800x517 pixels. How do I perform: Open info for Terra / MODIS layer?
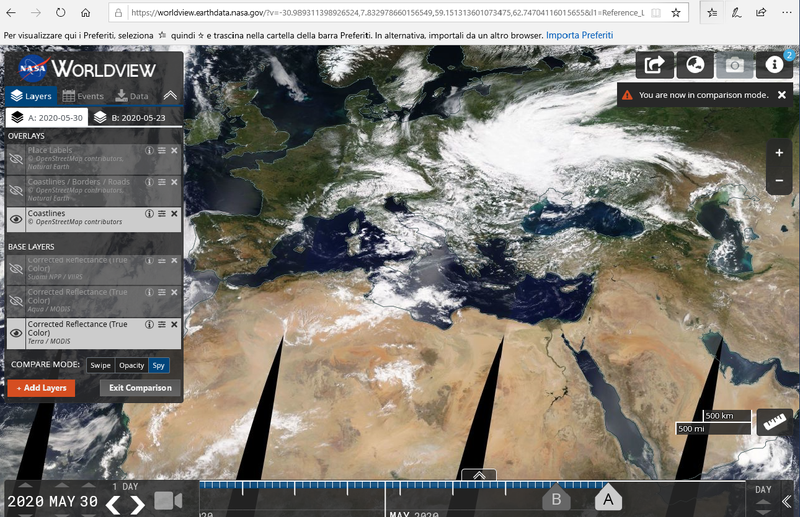(x=149, y=325)
